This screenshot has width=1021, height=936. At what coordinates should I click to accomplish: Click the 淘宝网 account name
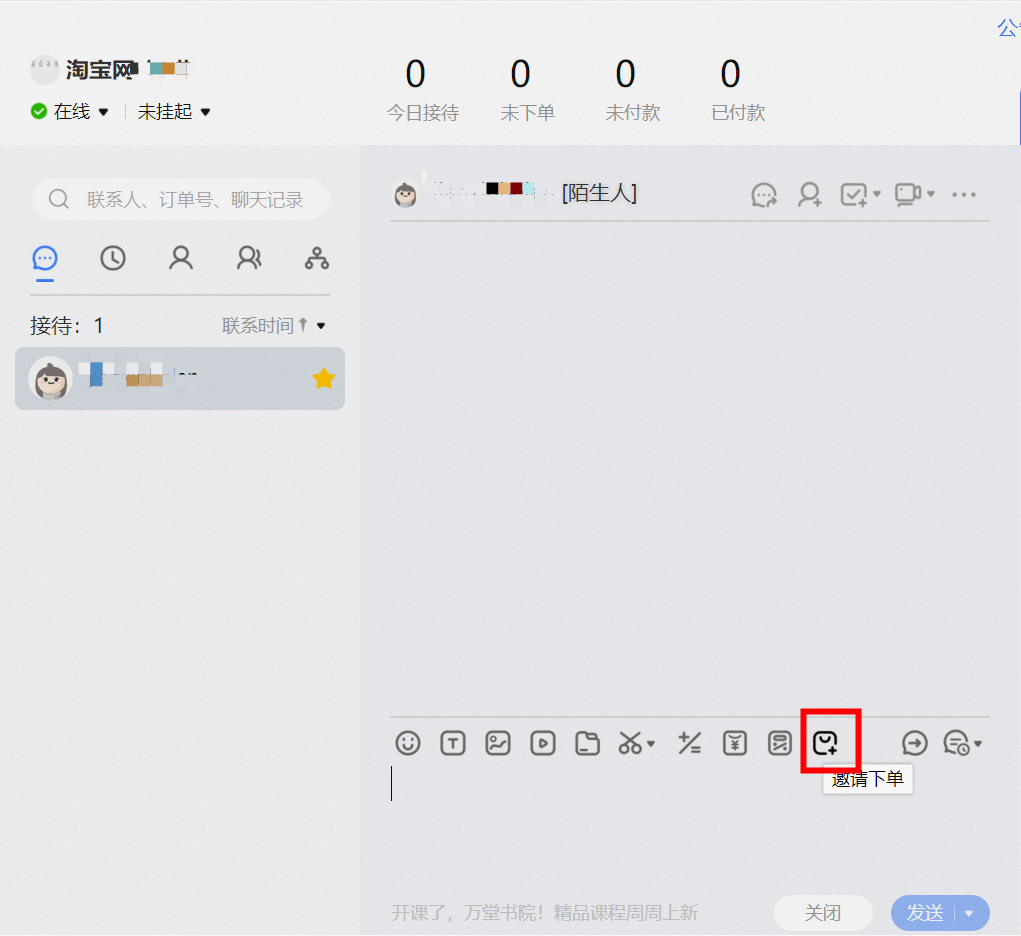101,70
